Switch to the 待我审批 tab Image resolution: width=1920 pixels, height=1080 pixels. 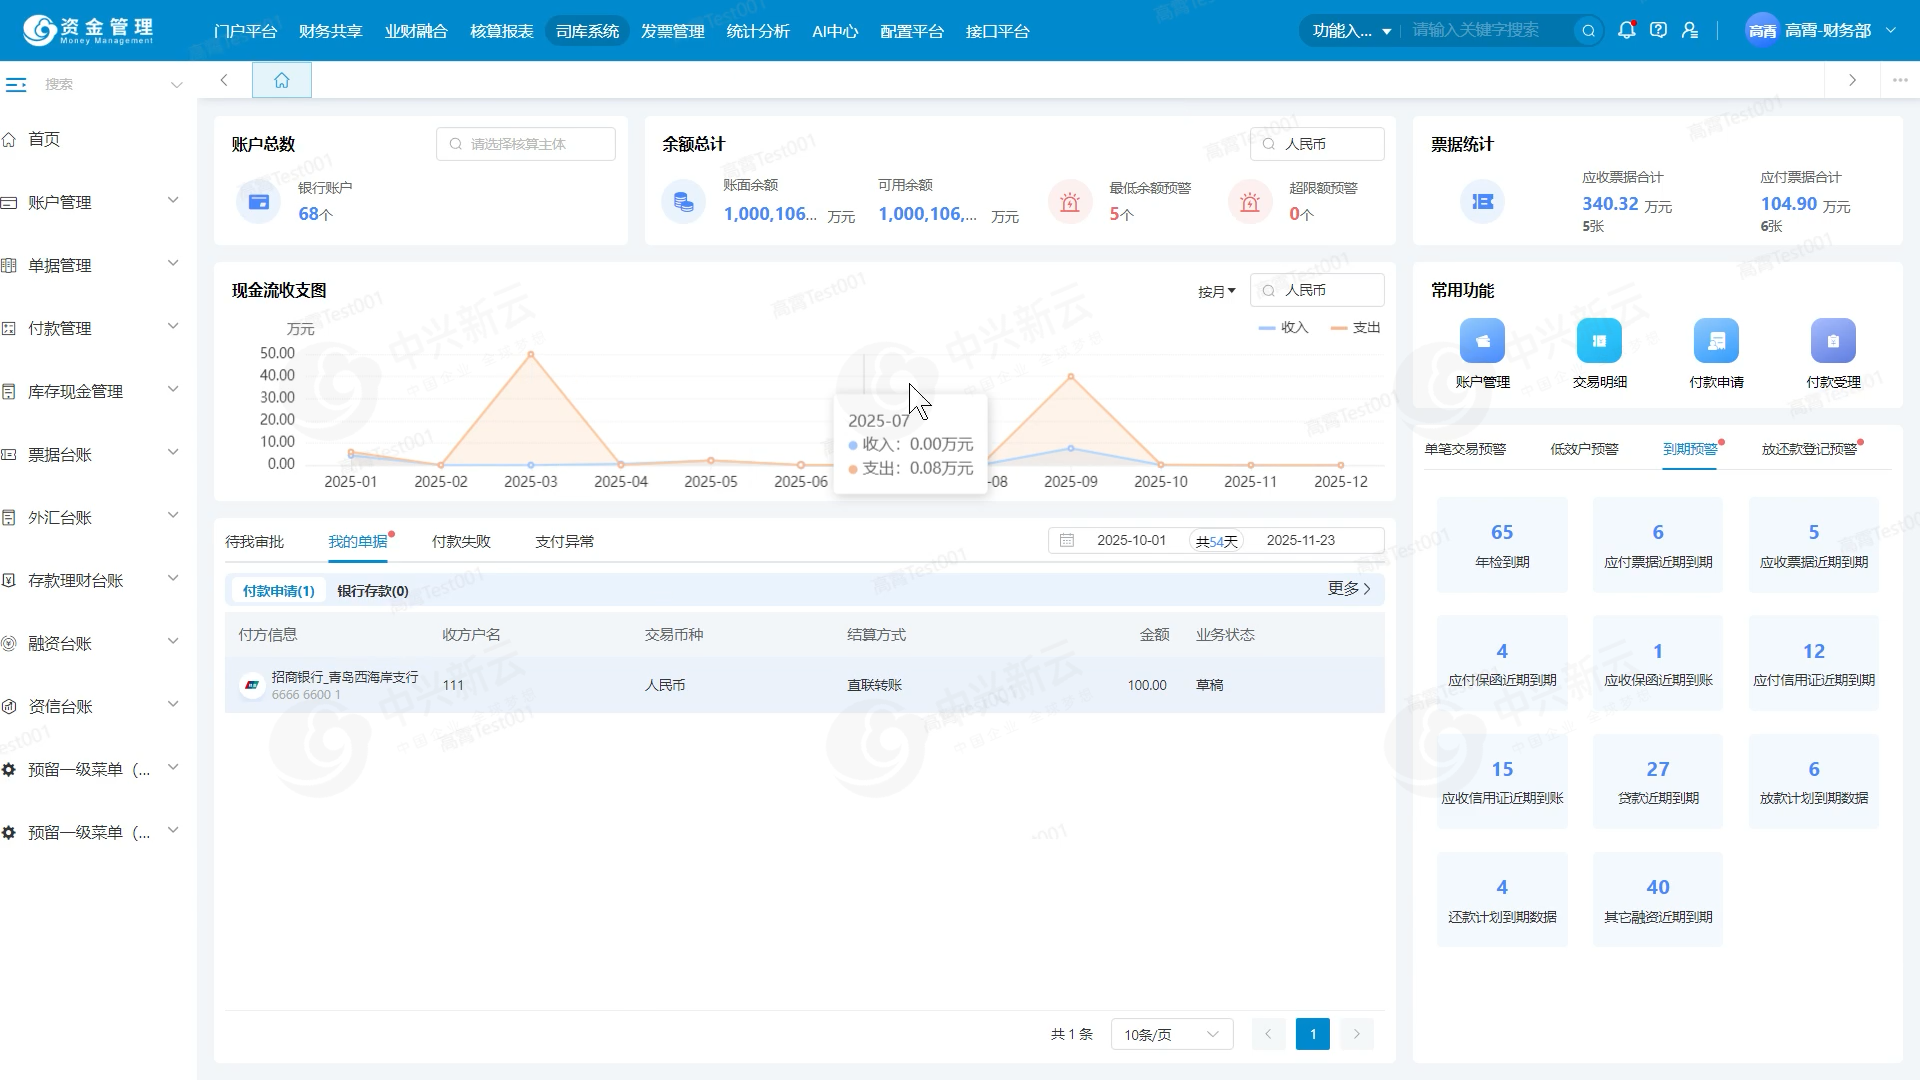tap(254, 541)
